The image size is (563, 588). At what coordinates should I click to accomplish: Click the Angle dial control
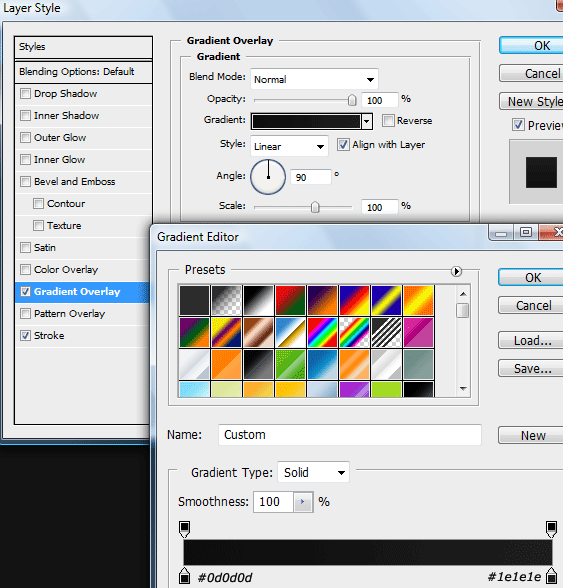click(x=268, y=177)
